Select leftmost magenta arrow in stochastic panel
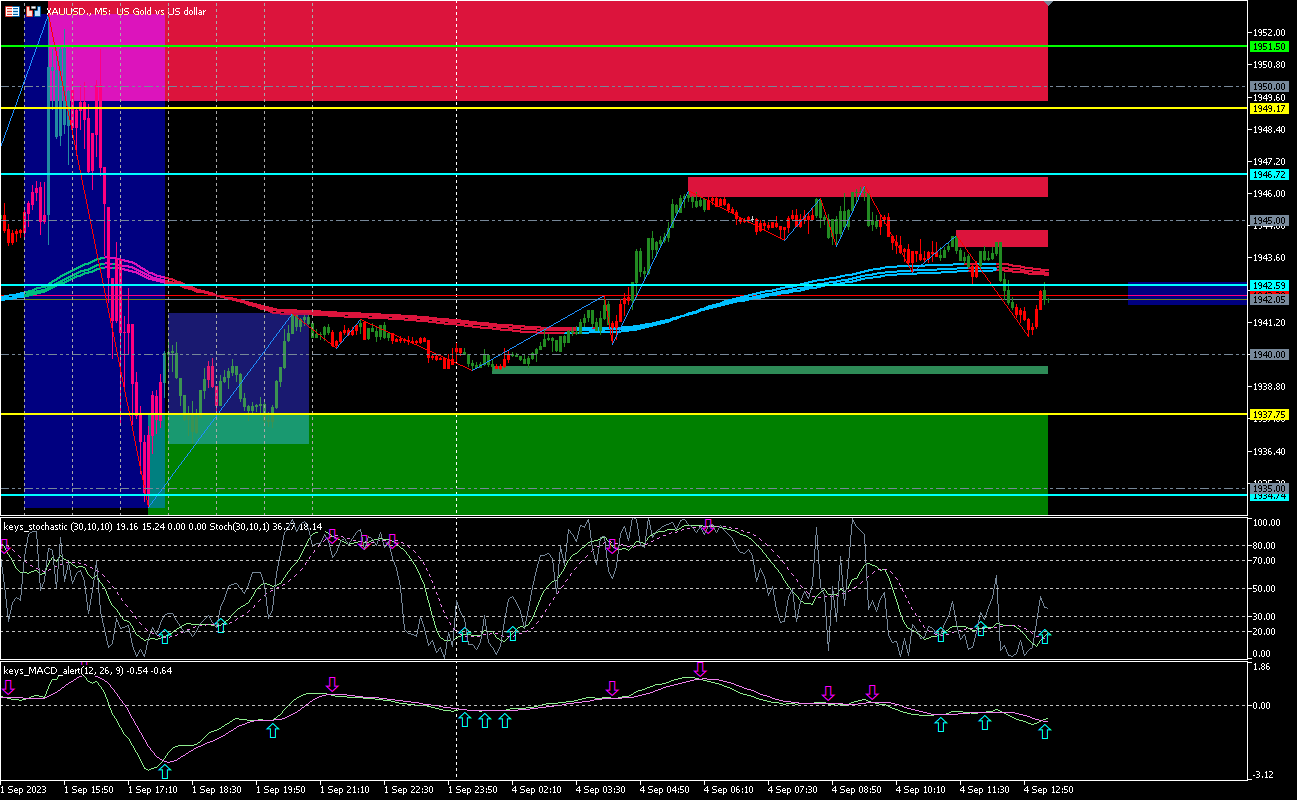 [5, 545]
